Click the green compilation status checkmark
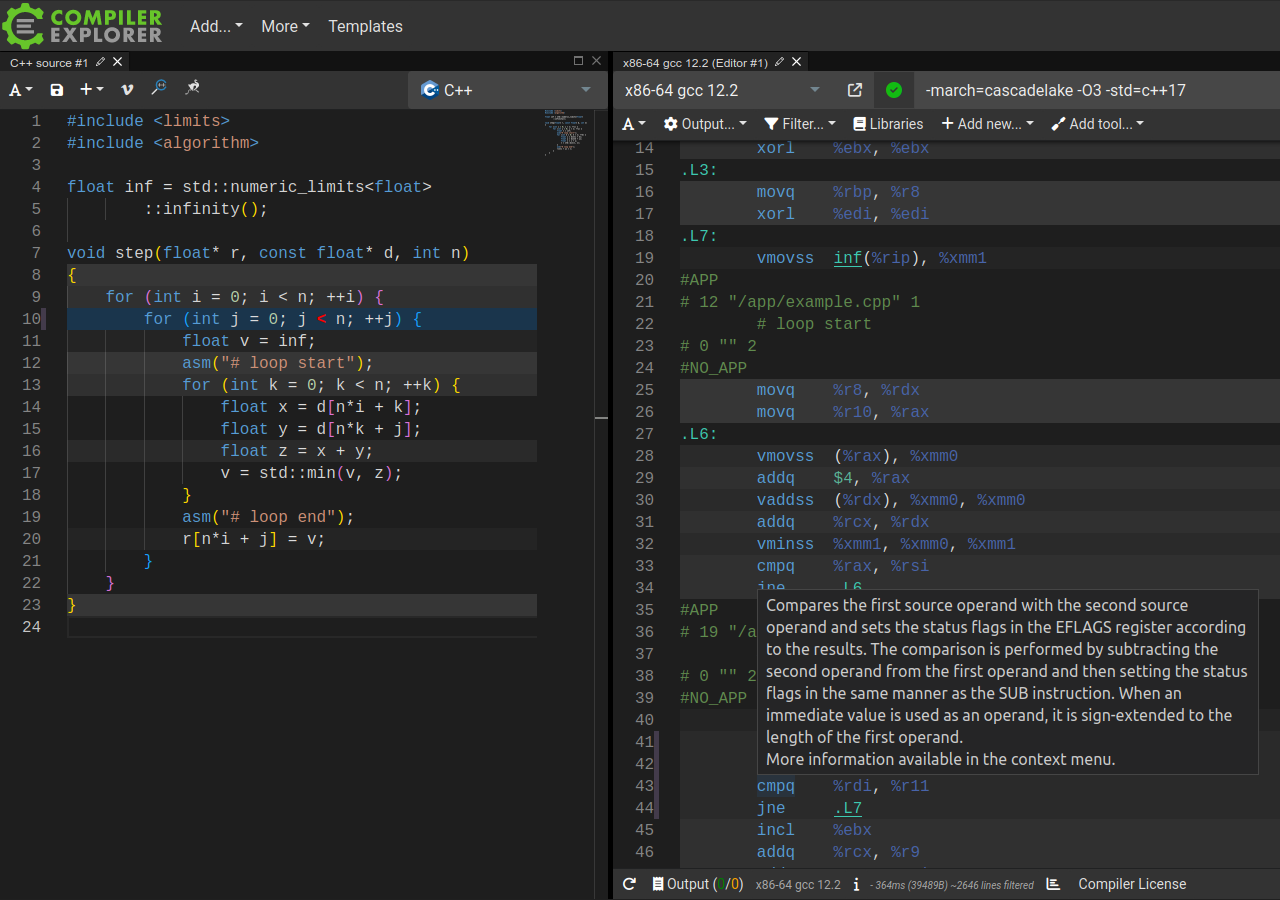Image resolution: width=1280 pixels, height=900 pixels. tap(894, 90)
